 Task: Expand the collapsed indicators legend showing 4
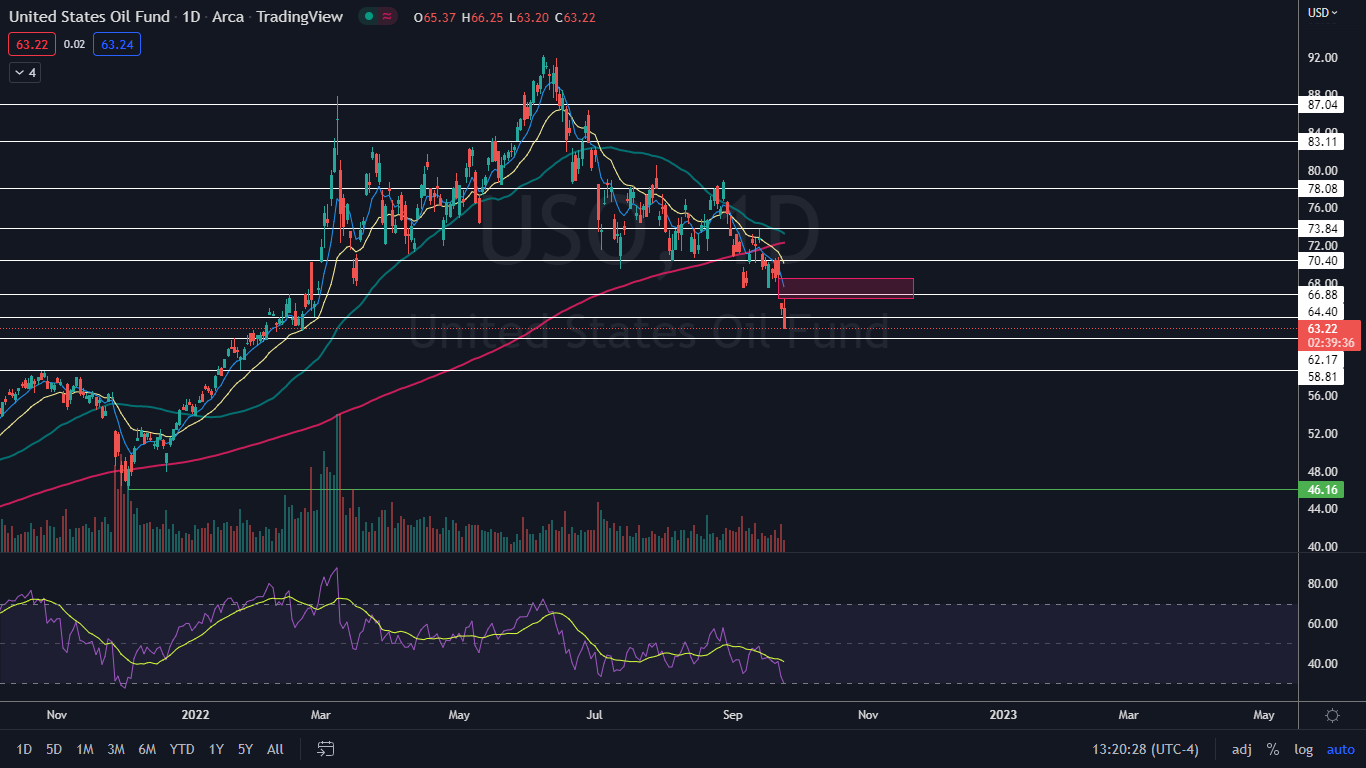coord(24,72)
